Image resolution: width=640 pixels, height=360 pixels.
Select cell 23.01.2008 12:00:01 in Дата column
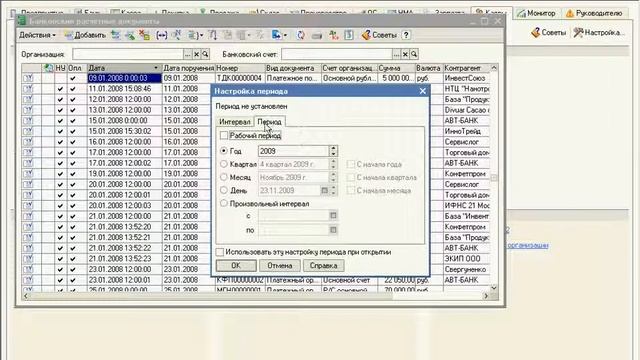[x=124, y=280]
